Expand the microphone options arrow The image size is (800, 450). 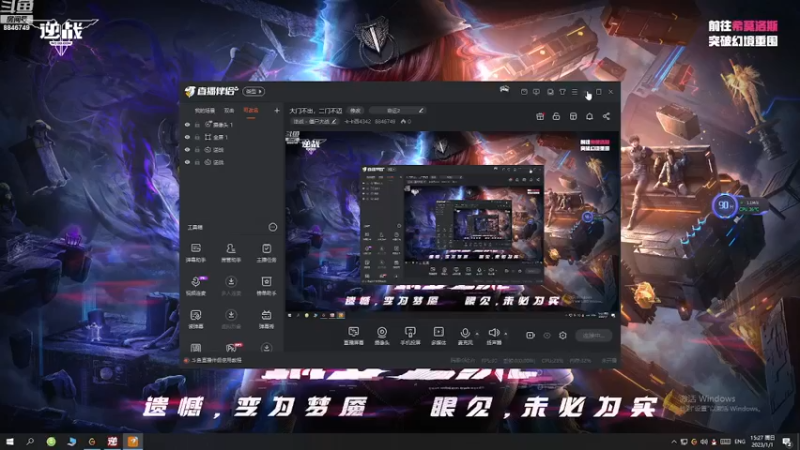477,334
